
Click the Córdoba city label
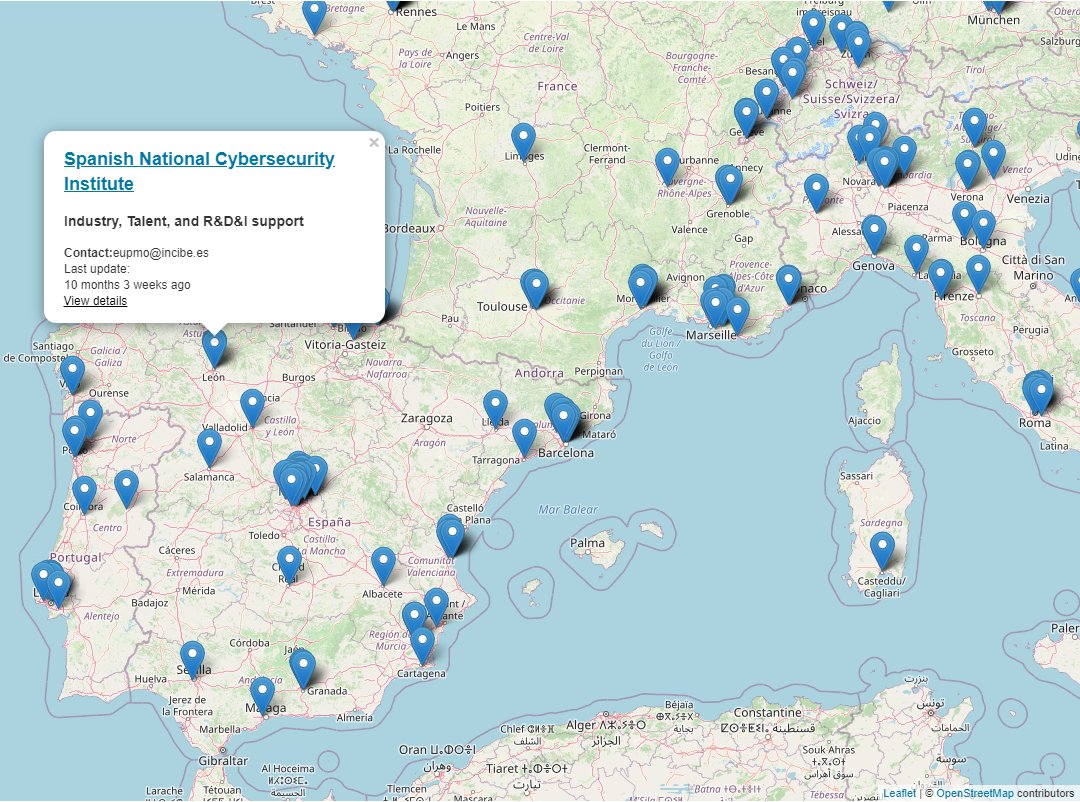(x=249, y=643)
